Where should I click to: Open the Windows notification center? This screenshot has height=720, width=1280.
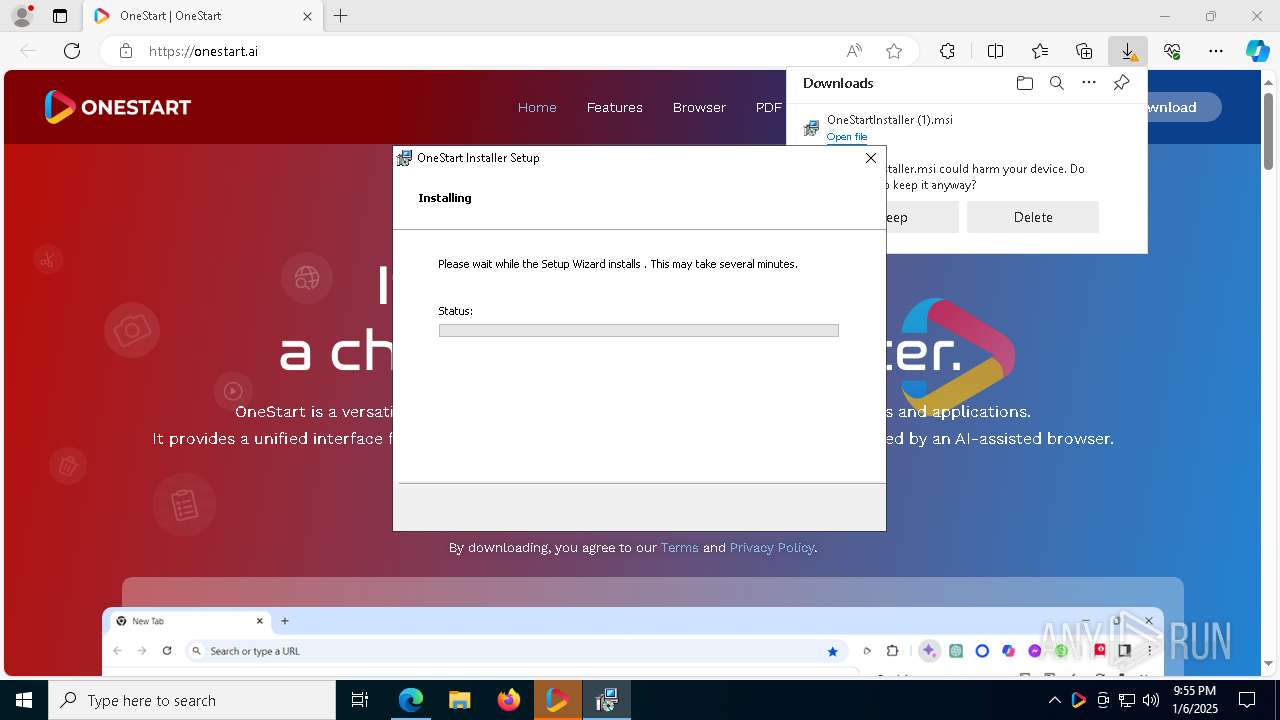pyautogui.click(x=1247, y=700)
